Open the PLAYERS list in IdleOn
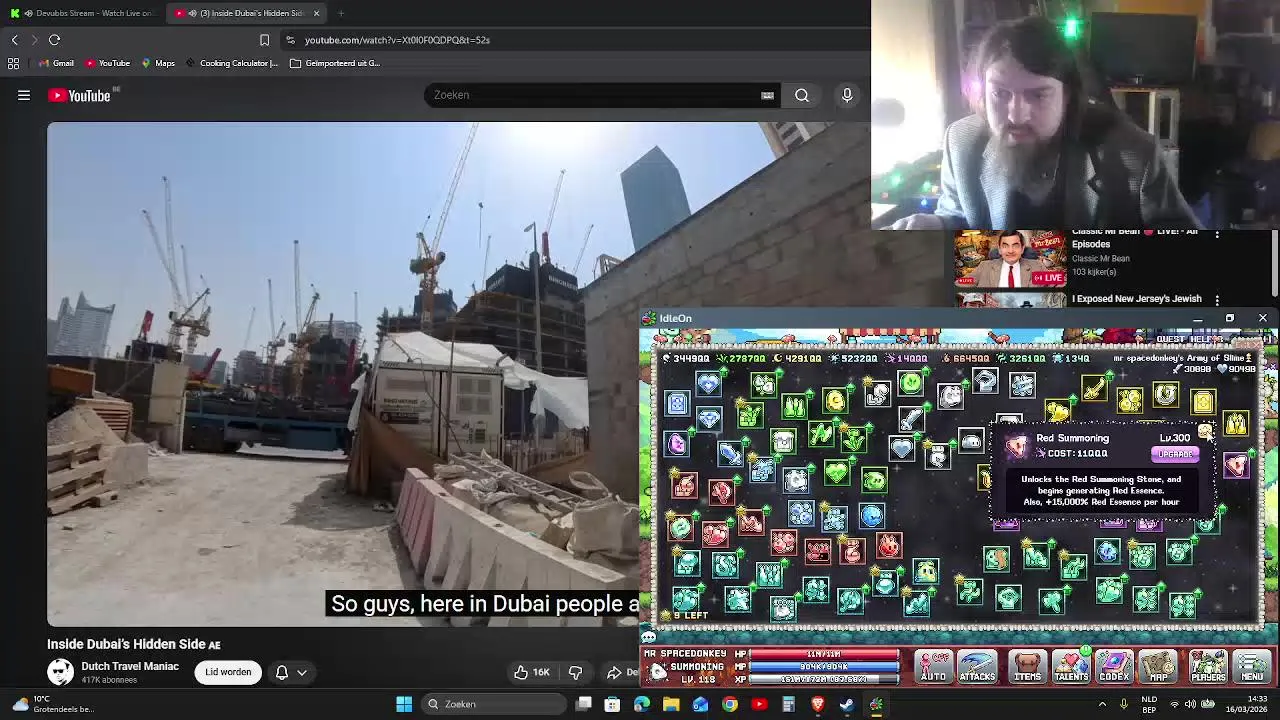The height and width of the screenshot is (720, 1280). point(1207,667)
